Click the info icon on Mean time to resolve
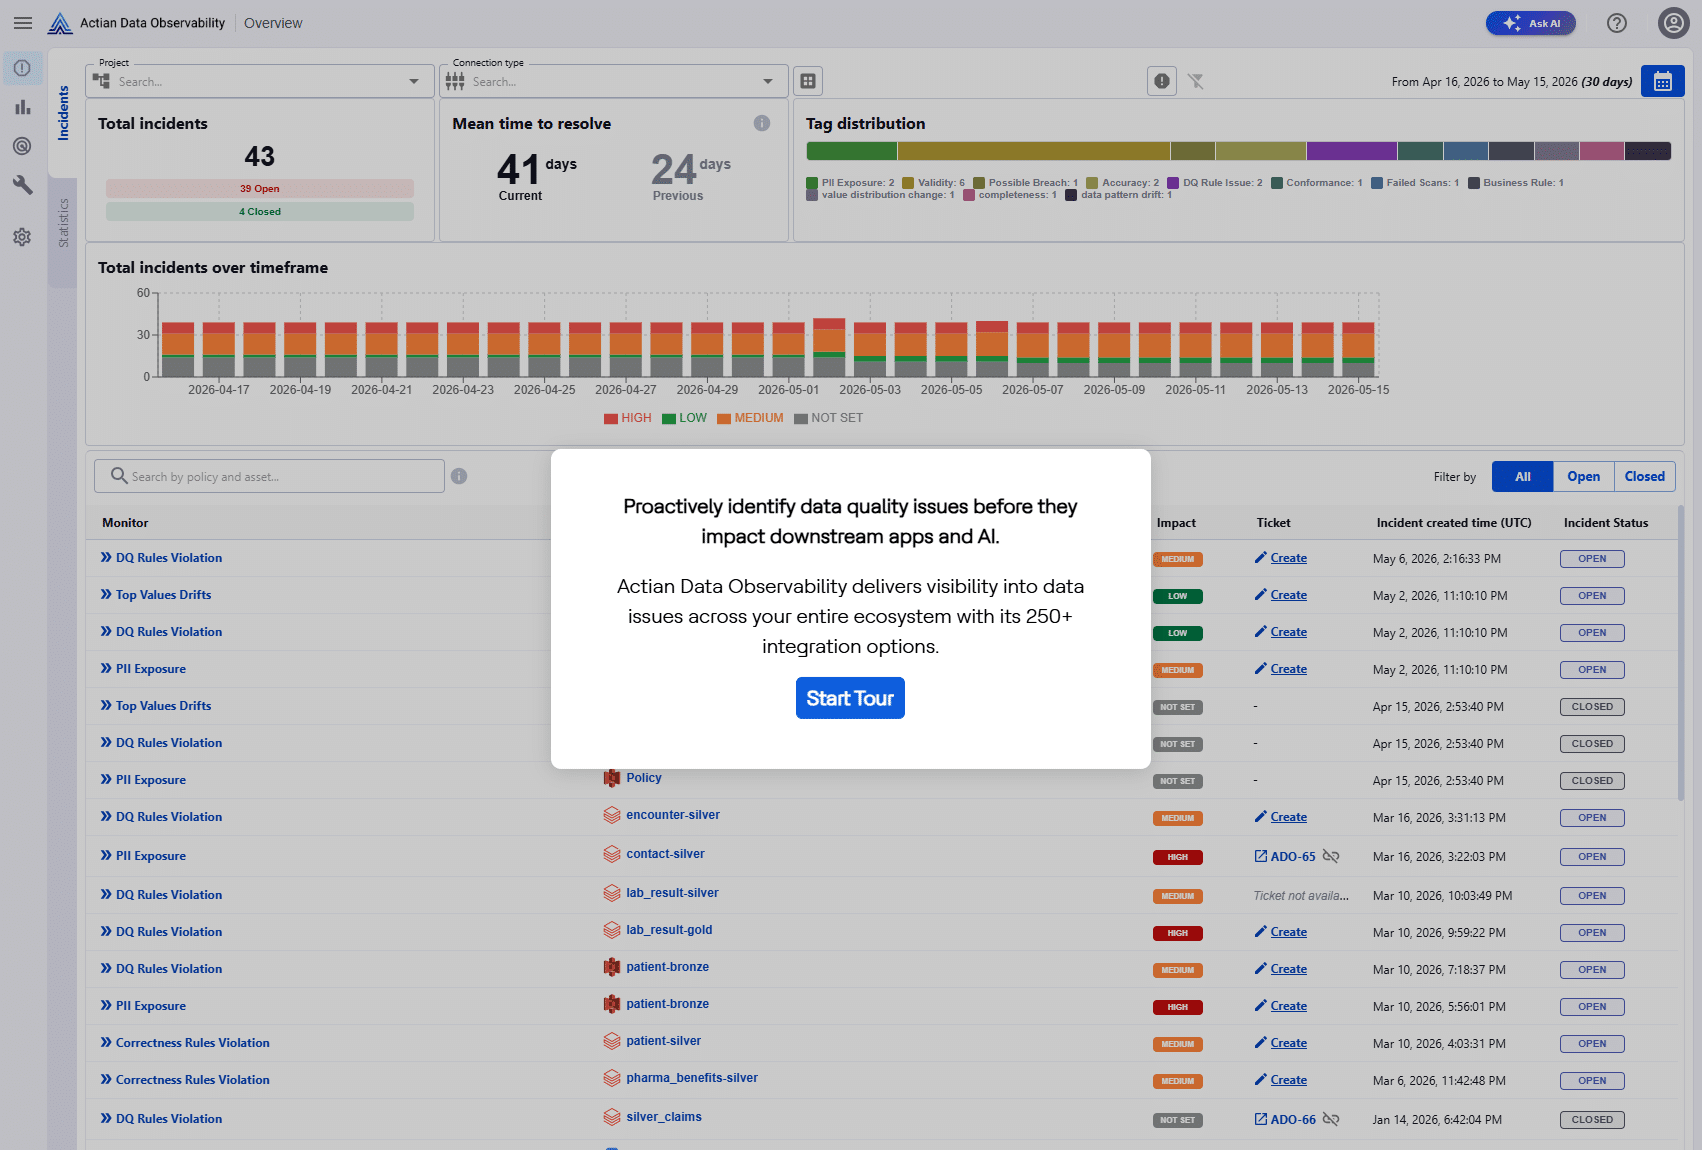 tap(762, 123)
